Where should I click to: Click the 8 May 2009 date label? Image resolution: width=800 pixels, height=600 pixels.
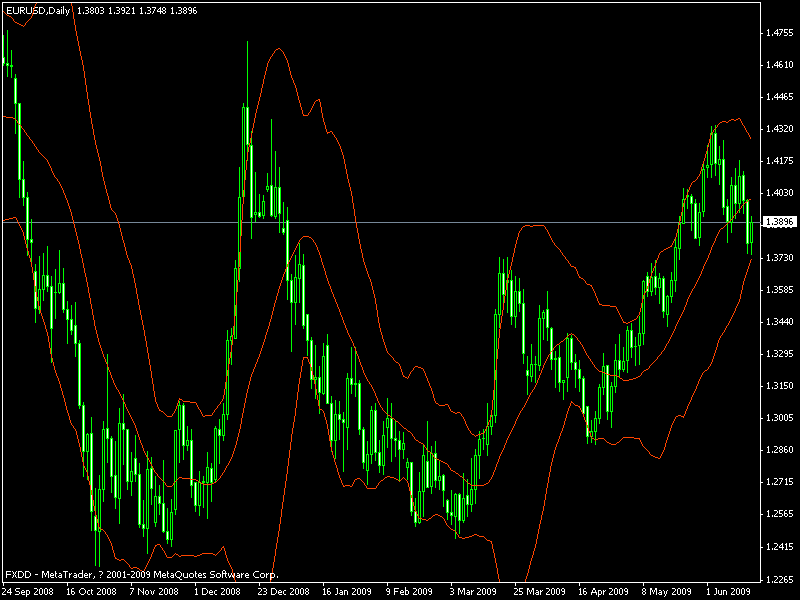pyautogui.click(x=666, y=592)
